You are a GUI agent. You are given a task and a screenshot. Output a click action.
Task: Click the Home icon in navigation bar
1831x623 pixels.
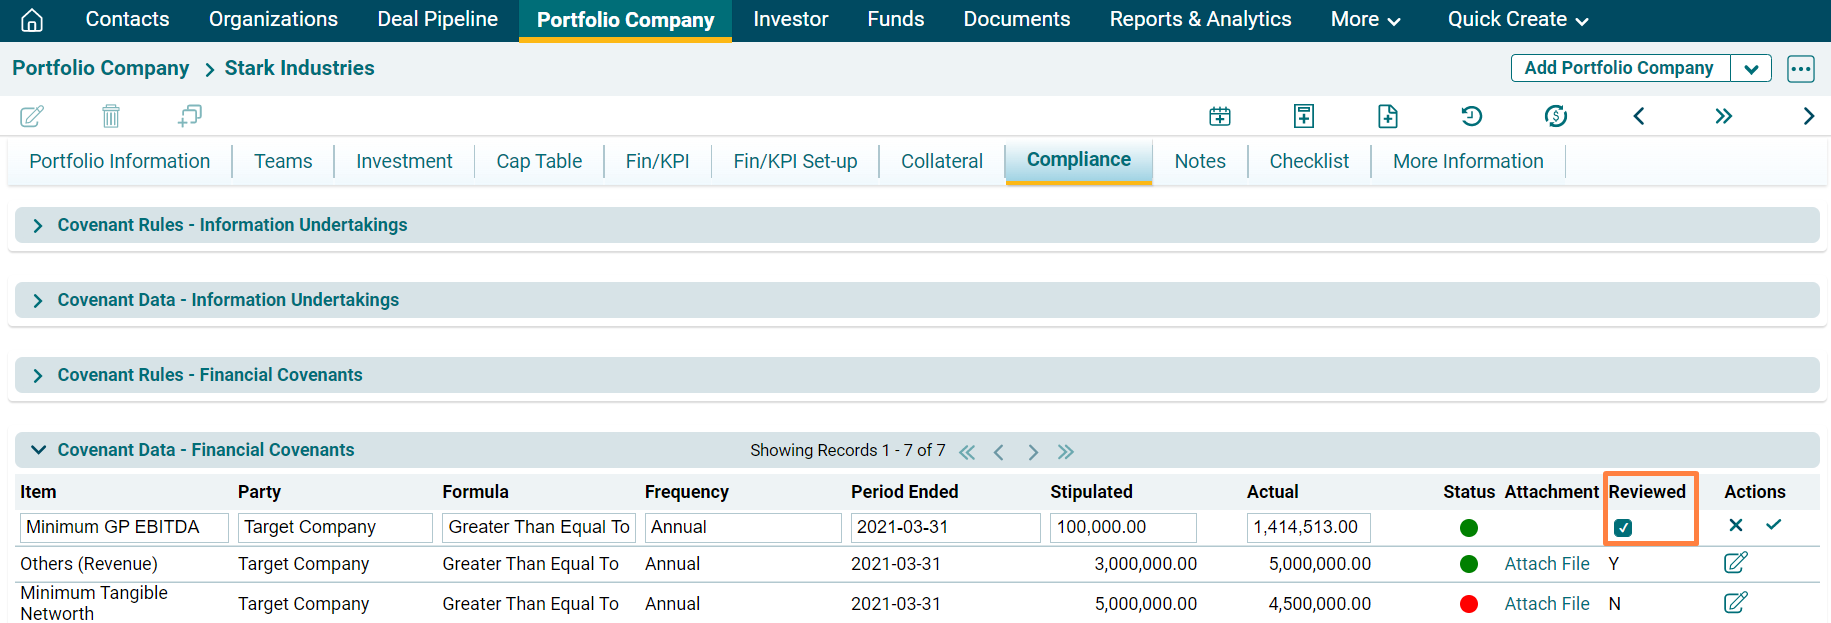(32, 20)
